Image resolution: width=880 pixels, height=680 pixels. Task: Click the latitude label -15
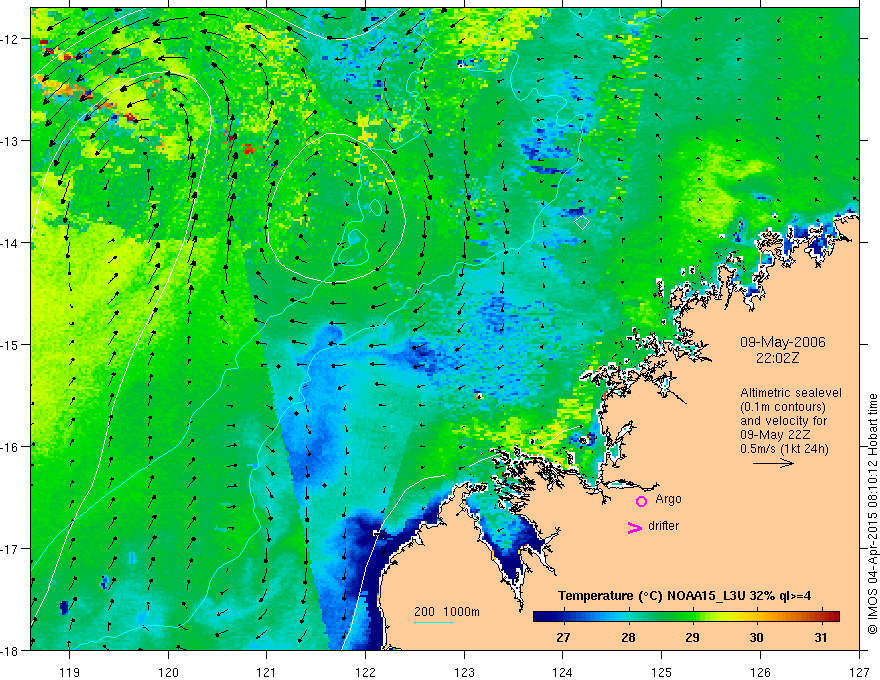pos(11,344)
